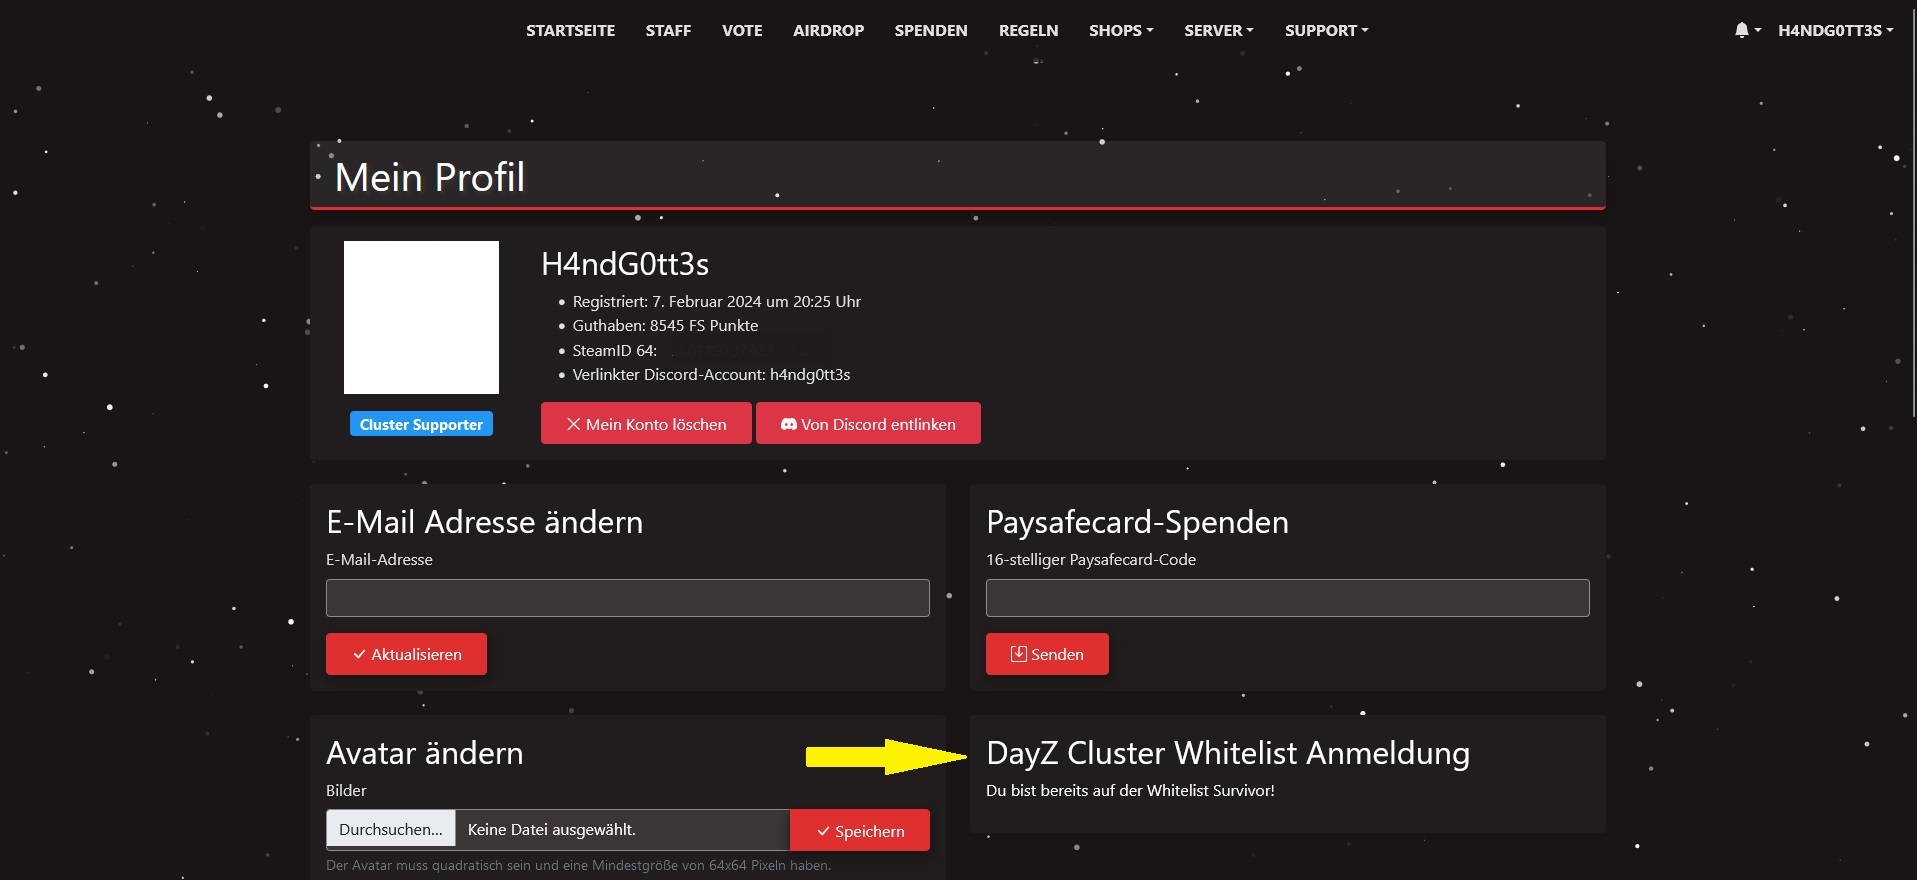
Task: Click the Aktualisieren button
Action: point(406,654)
